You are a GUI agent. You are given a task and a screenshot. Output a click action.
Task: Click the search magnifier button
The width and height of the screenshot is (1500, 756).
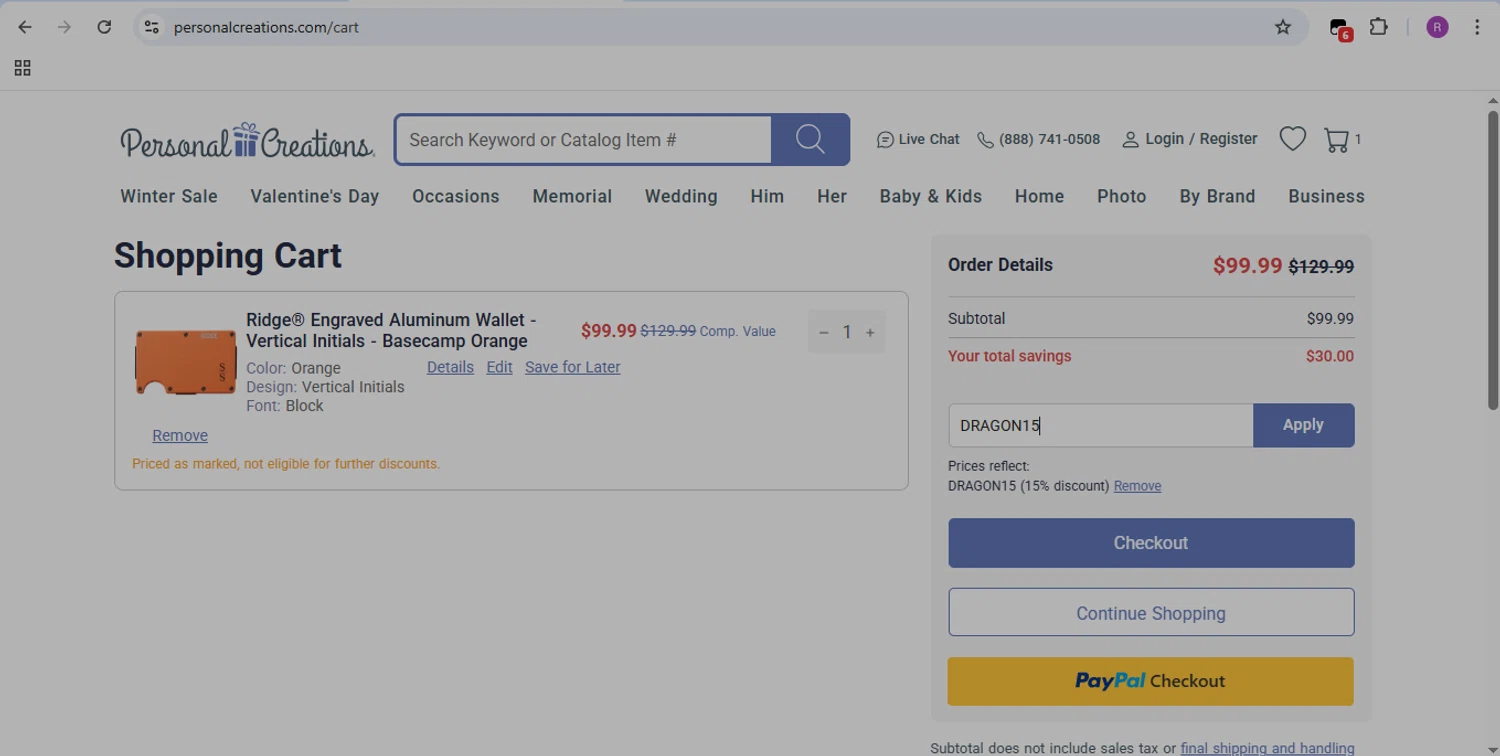[x=810, y=139]
